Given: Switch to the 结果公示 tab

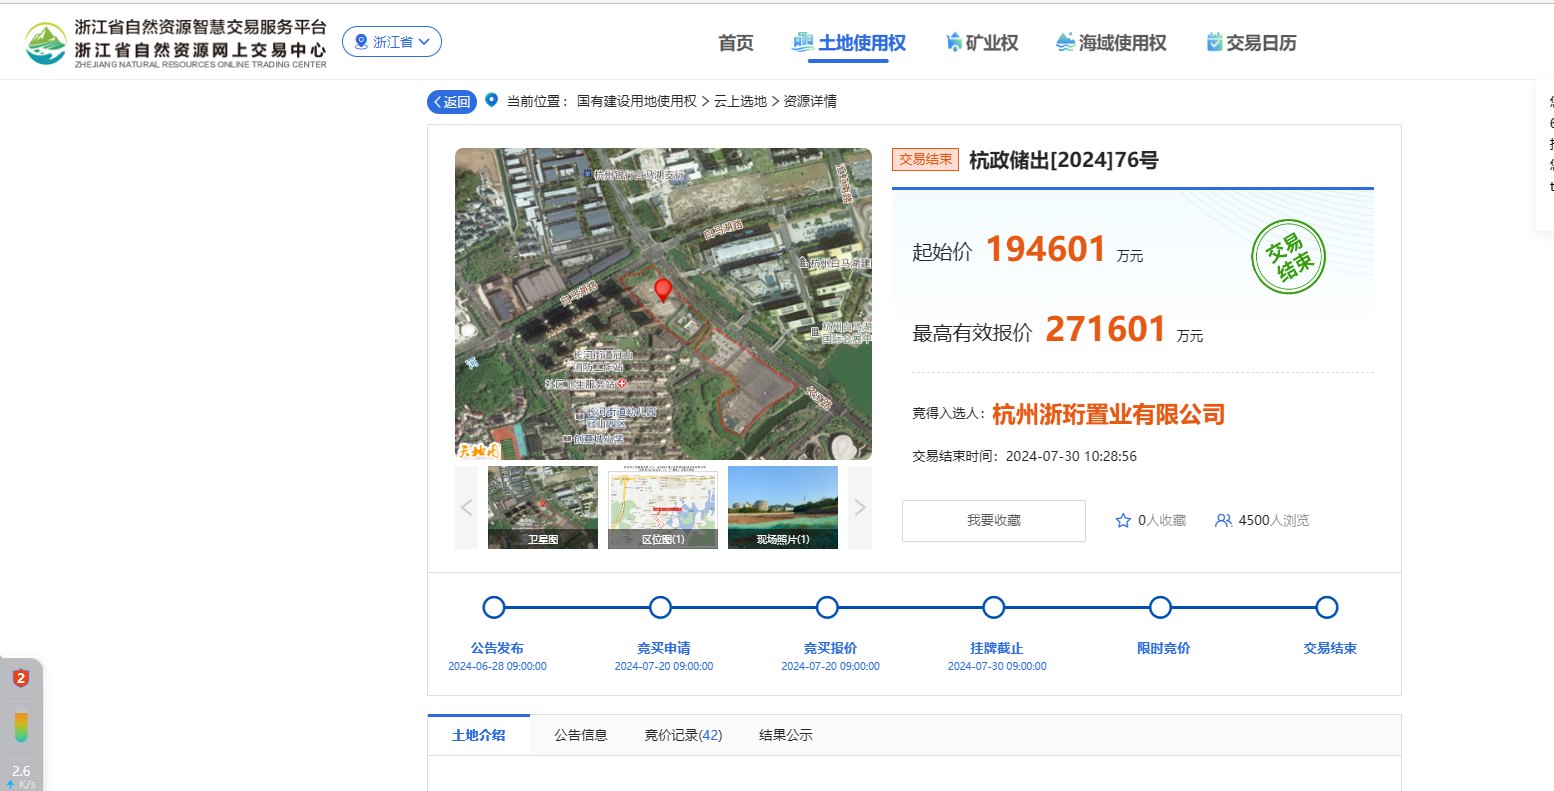Looking at the screenshot, I should 786,735.
